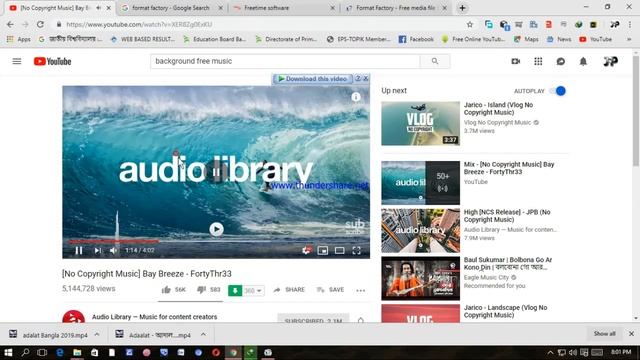Open a new browser tab
The width and height of the screenshot is (640, 360).
[462, 8]
